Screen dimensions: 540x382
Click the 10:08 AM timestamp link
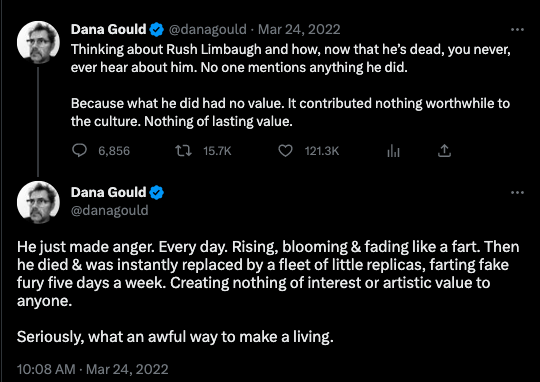click(46, 369)
